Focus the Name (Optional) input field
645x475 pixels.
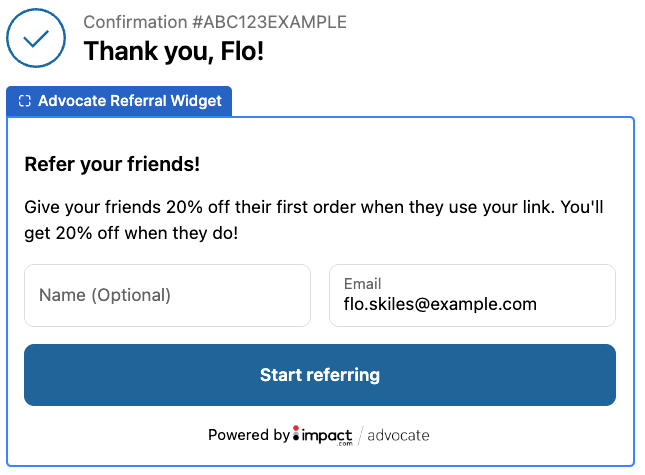167,295
